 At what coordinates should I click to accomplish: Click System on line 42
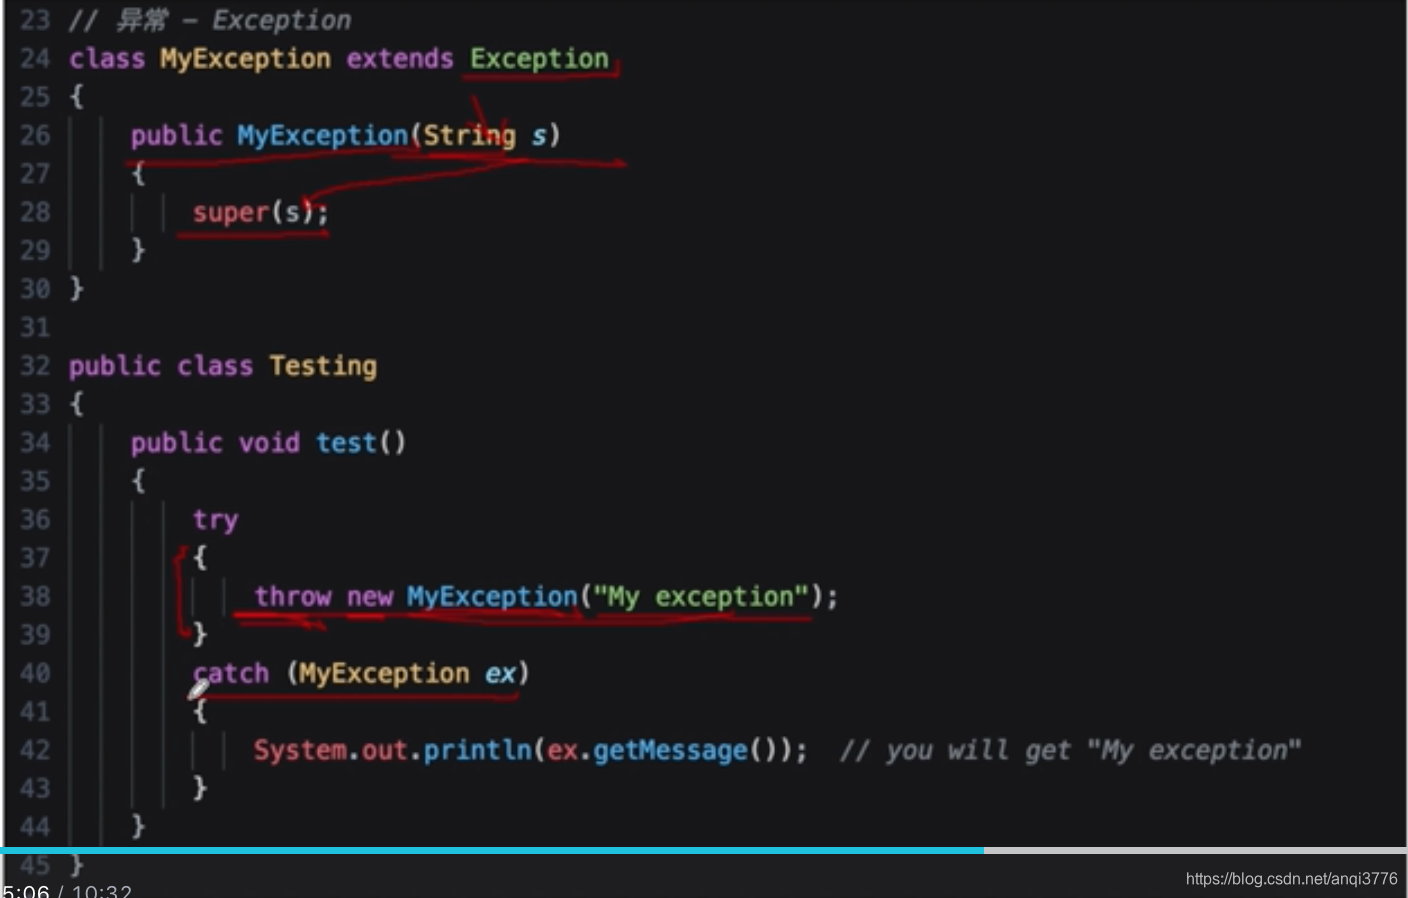(x=300, y=751)
